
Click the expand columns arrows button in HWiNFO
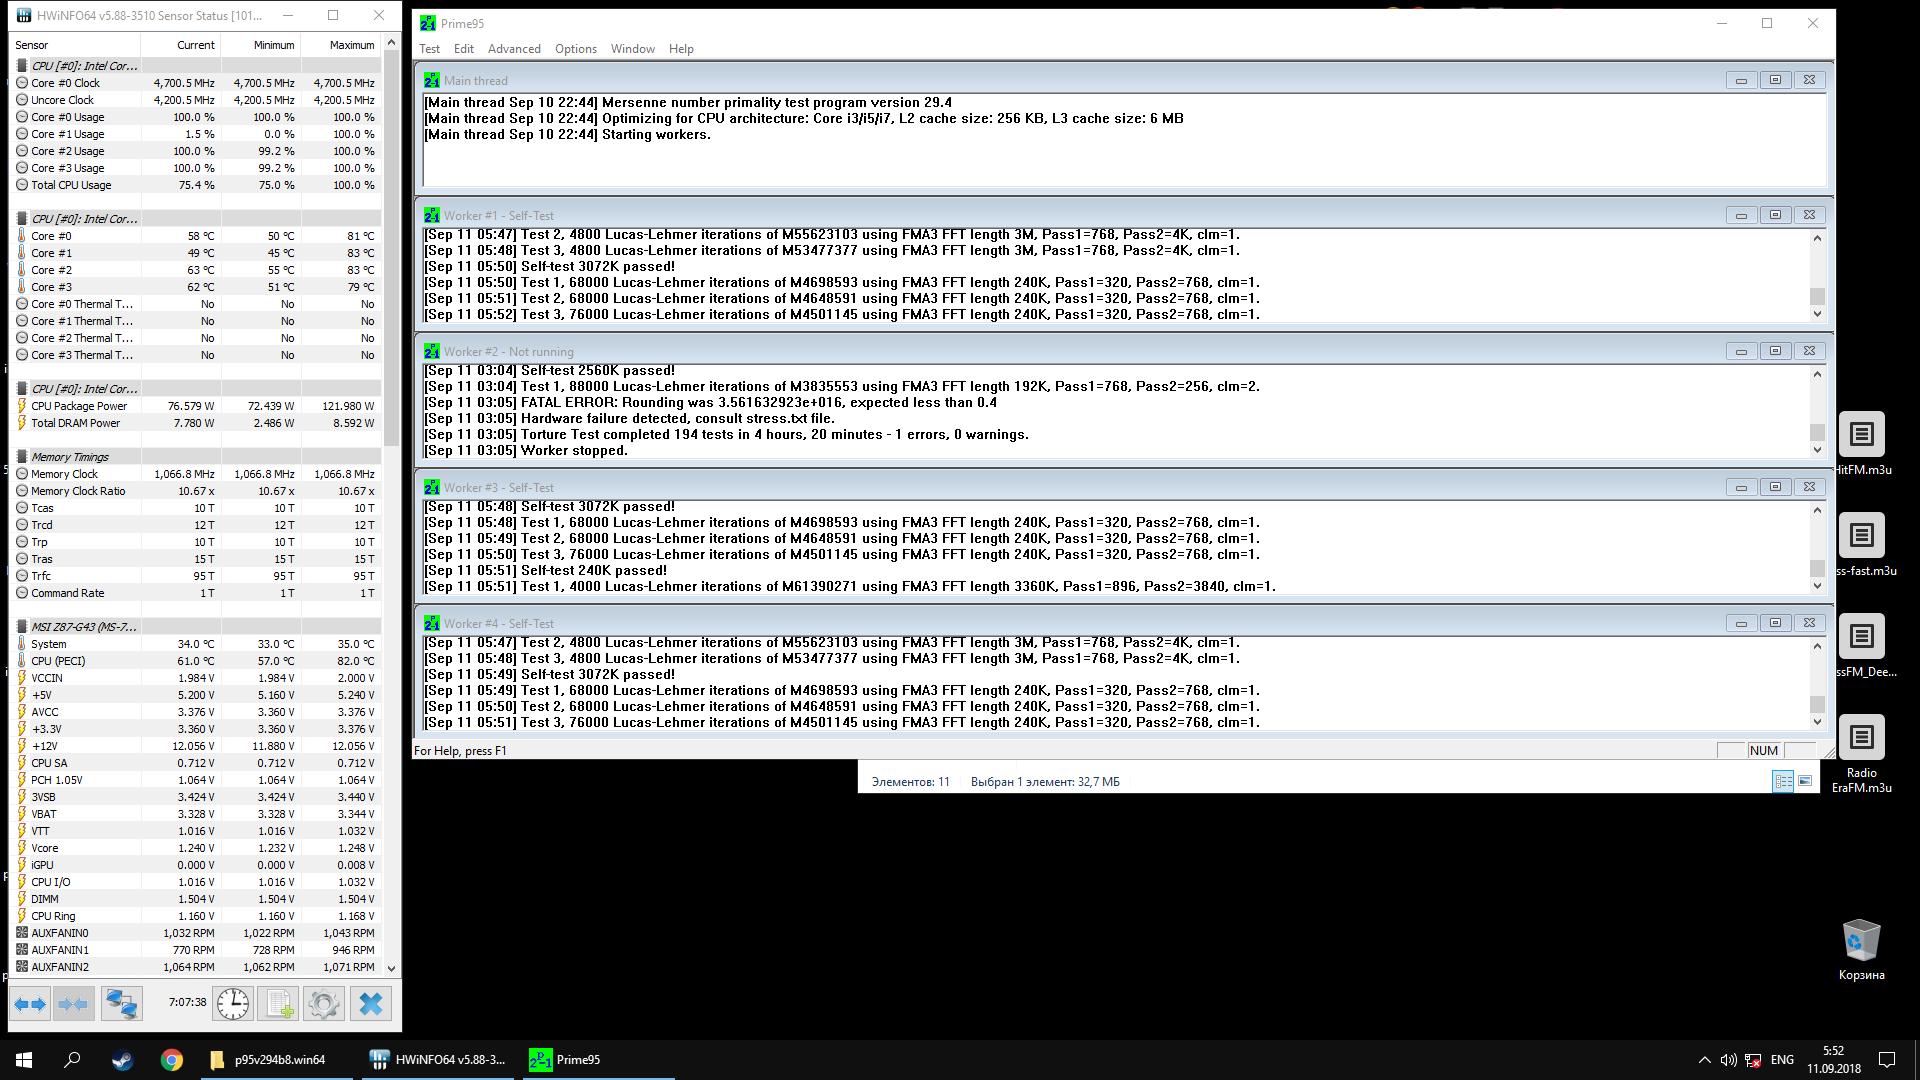30,1003
